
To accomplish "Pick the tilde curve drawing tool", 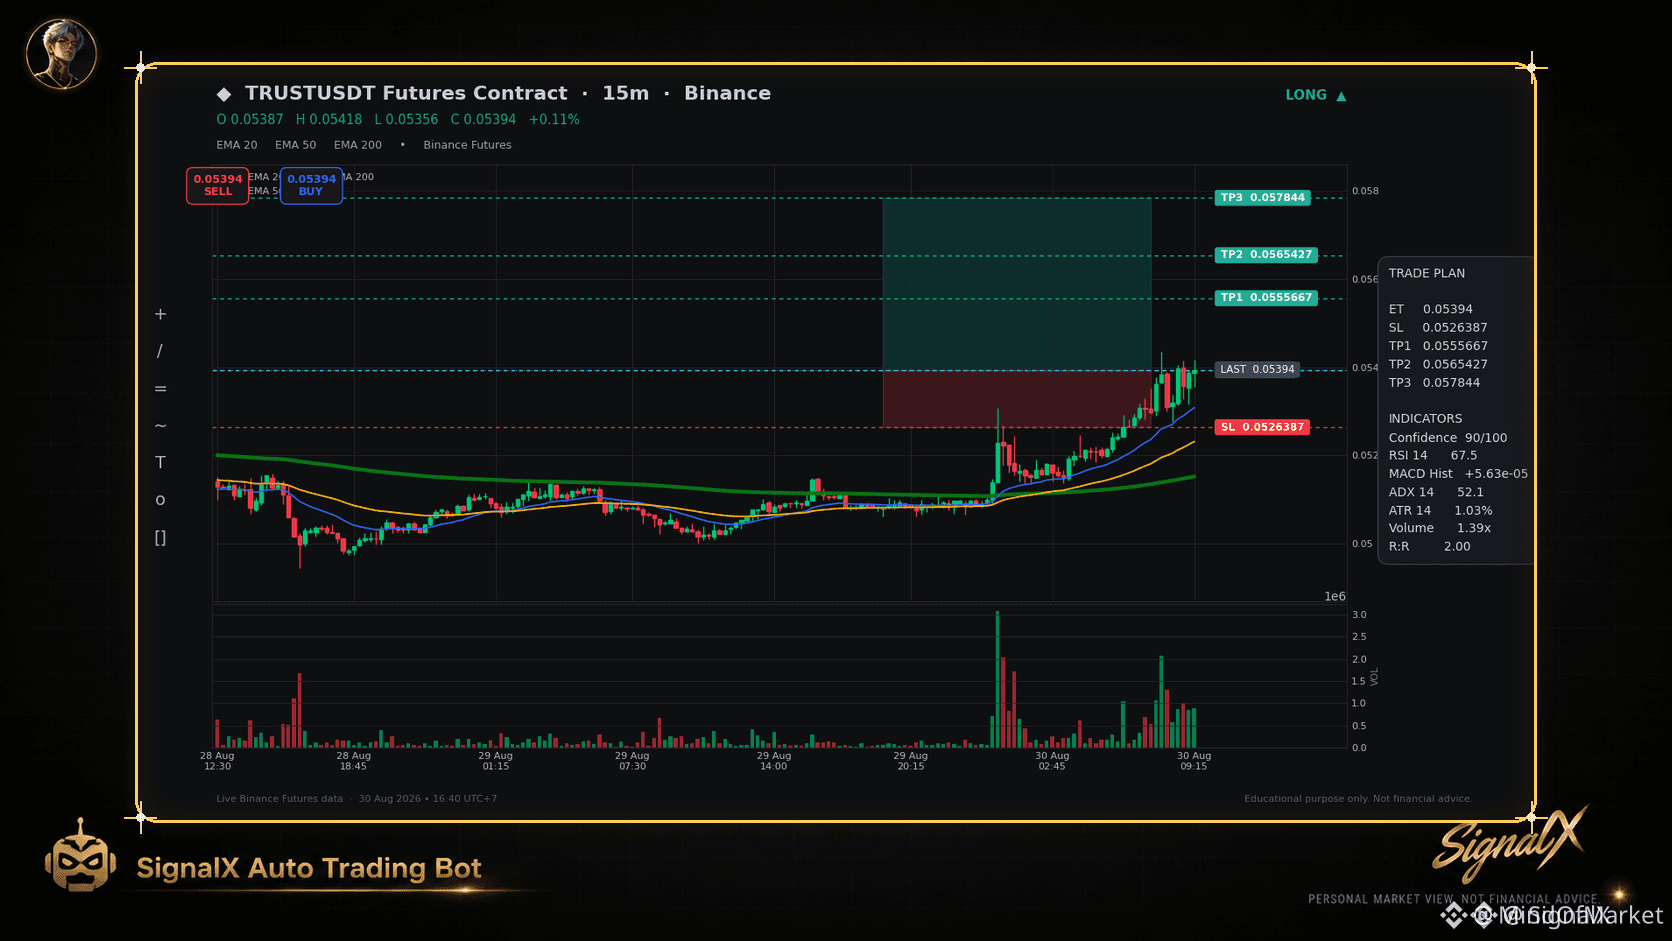I will 160,425.
